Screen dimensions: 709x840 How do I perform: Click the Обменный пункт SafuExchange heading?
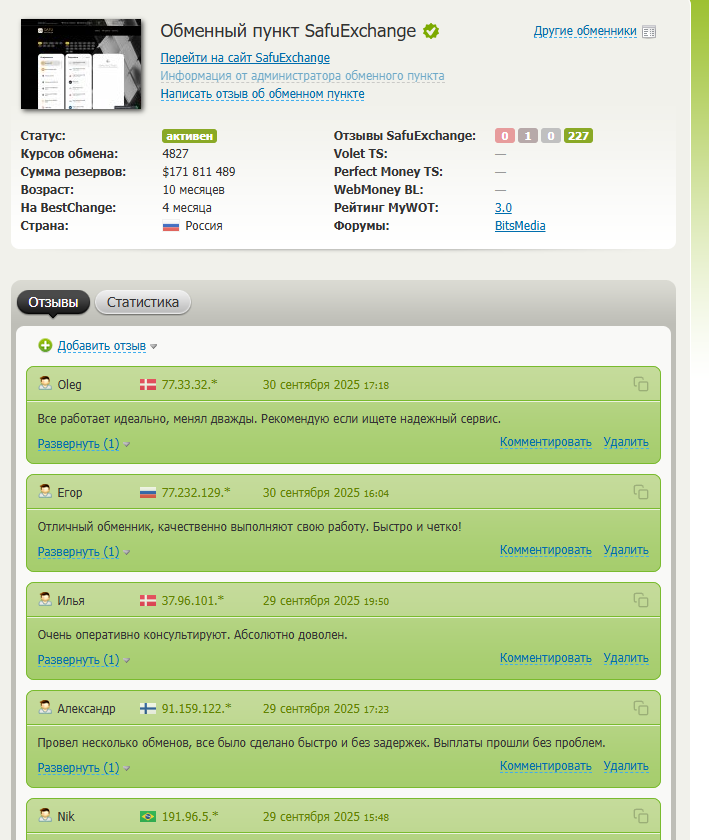click(x=288, y=31)
